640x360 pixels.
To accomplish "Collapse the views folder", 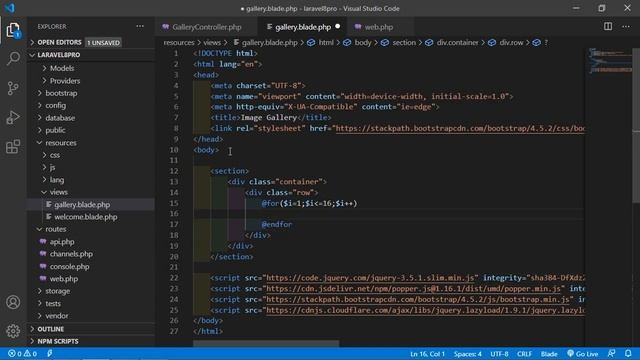I will 59,192.
